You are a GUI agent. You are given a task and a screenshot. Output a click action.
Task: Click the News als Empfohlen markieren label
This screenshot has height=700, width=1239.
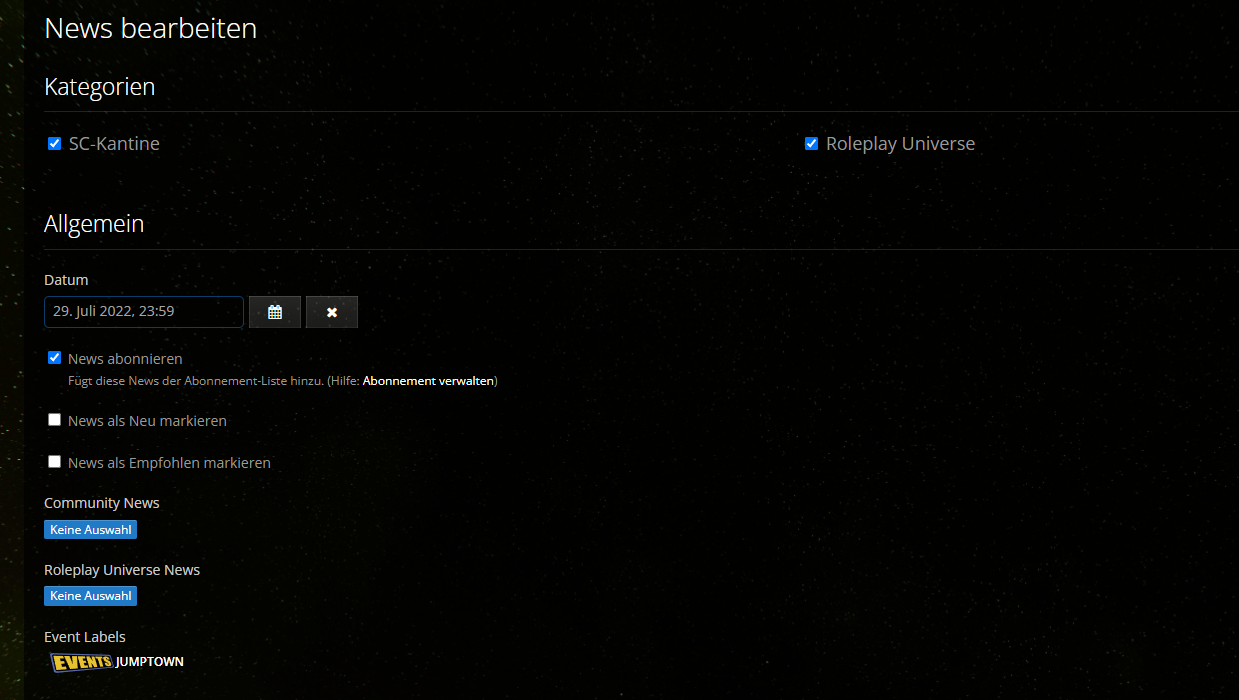pos(169,463)
